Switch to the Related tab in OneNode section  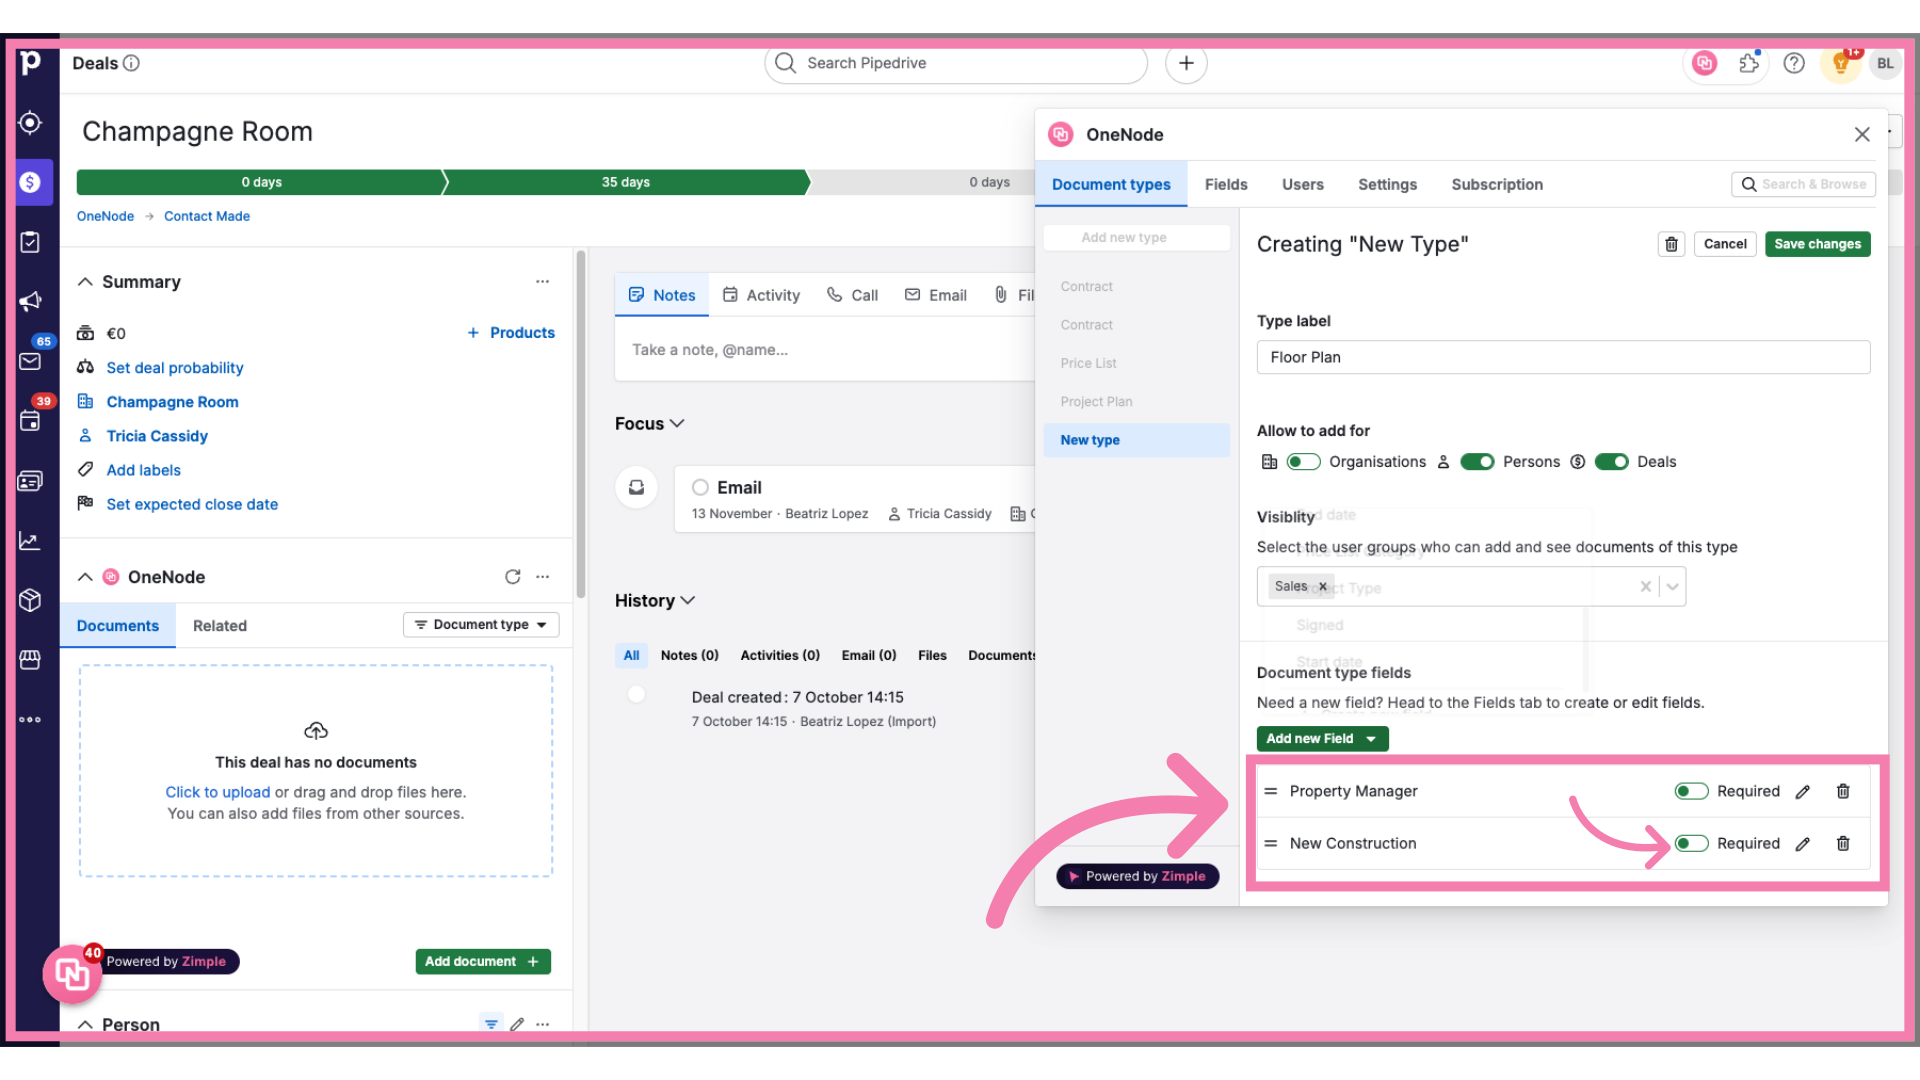220,626
